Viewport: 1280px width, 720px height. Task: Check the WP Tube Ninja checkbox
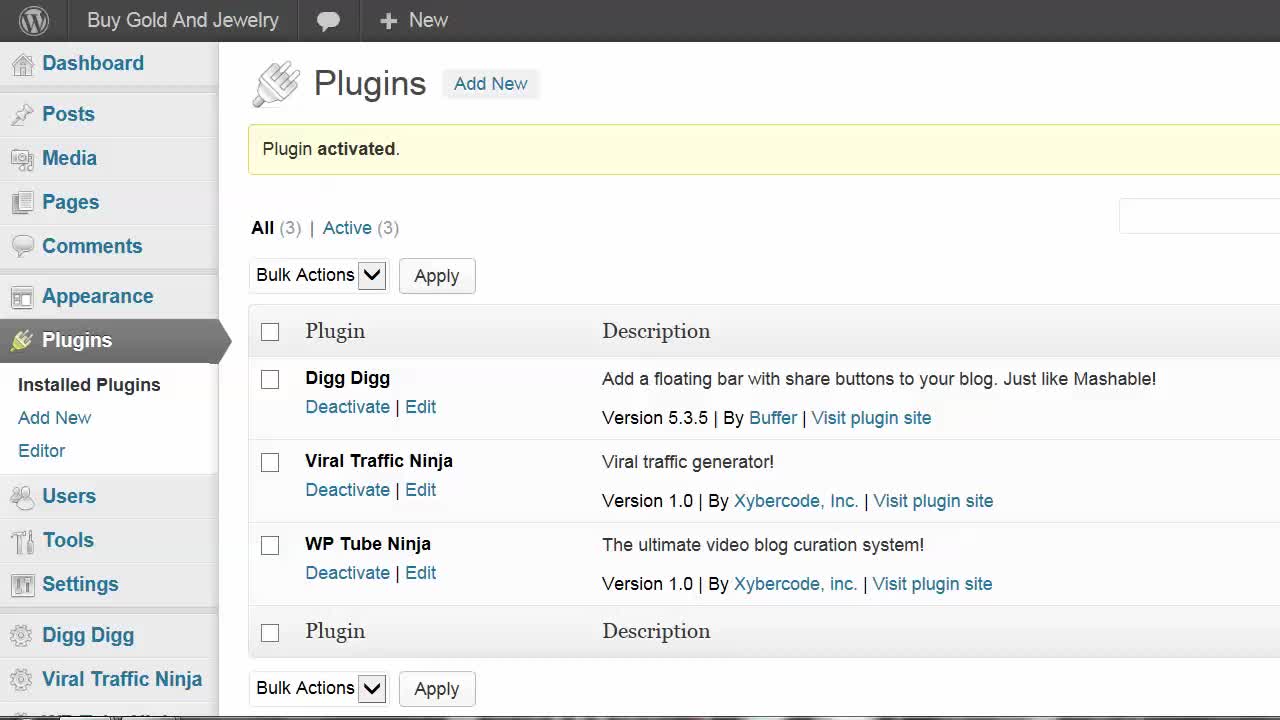click(270, 545)
